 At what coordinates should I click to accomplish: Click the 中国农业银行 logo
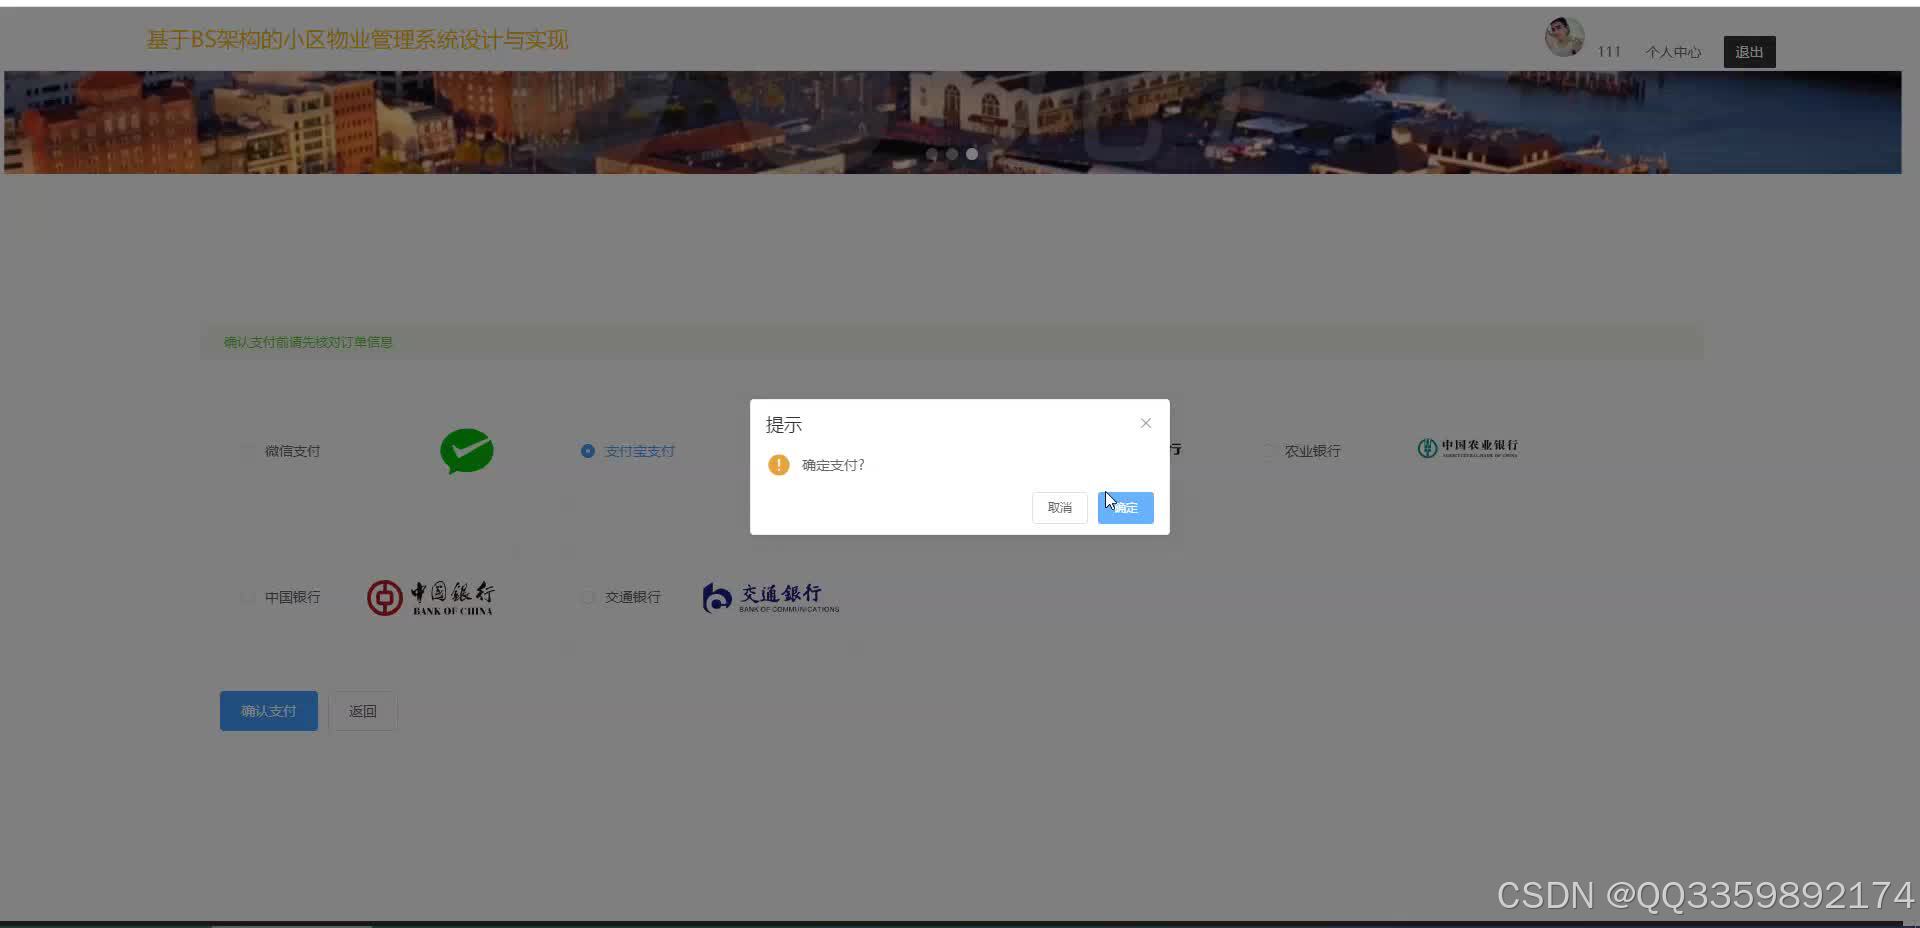click(x=1467, y=448)
